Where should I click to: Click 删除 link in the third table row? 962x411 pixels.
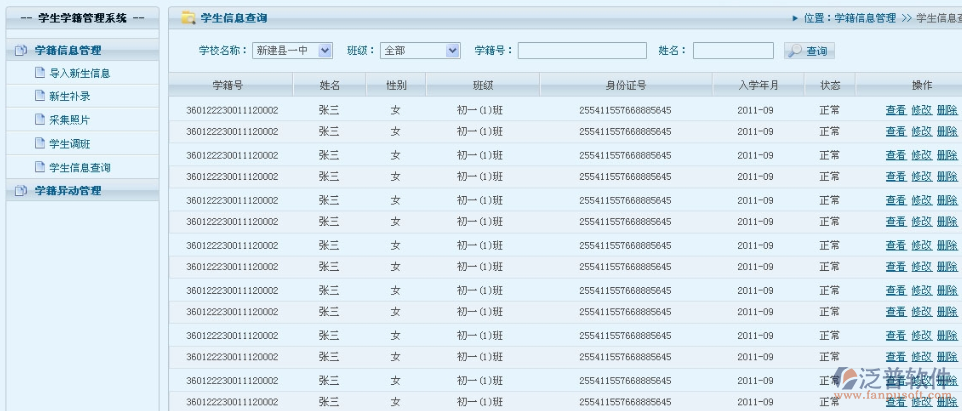(x=947, y=155)
